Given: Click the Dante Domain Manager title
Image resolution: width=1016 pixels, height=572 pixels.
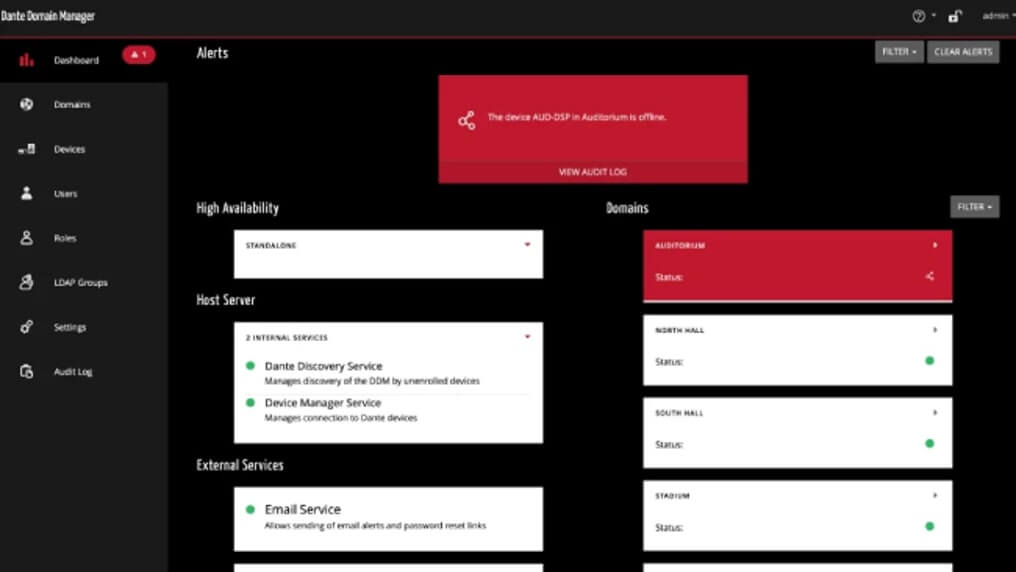Looking at the screenshot, I should [x=48, y=16].
